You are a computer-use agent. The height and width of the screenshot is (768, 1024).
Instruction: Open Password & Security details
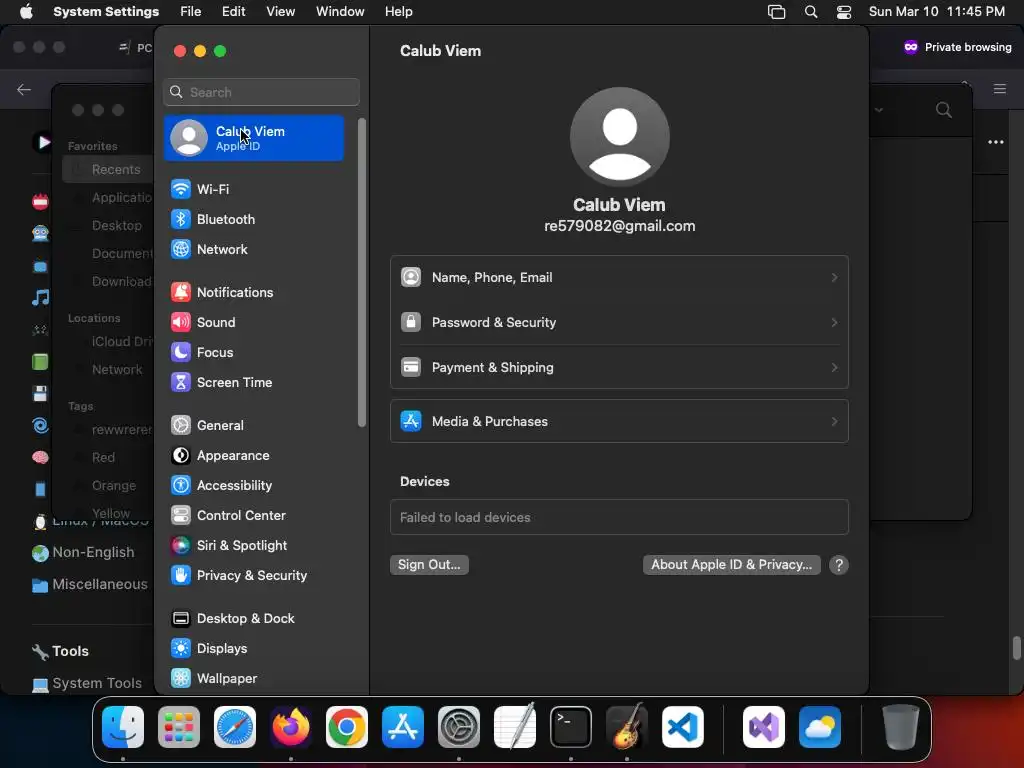pos(619,323)
